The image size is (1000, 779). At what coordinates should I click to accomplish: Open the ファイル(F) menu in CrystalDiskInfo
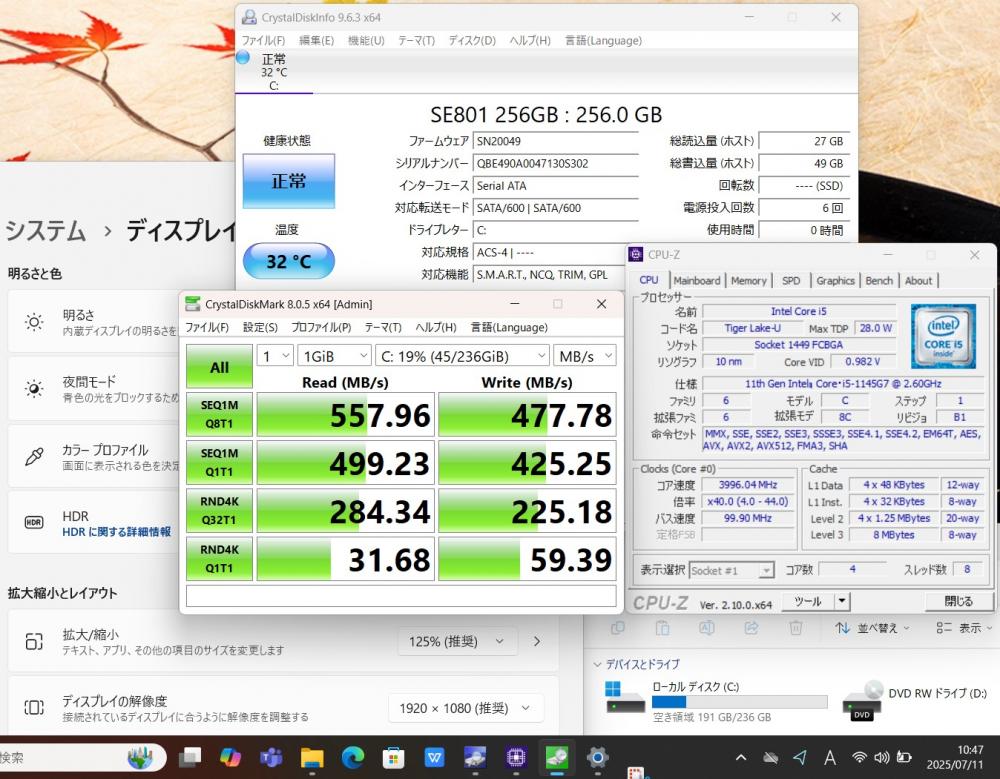tap(263, 40)
